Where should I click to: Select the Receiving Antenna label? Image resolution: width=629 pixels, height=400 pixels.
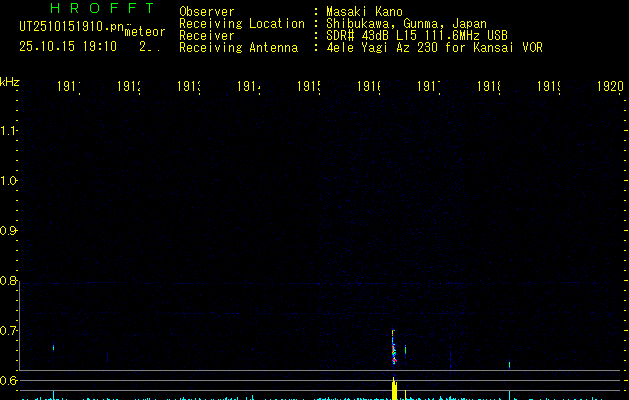click(x=238, y=48)
